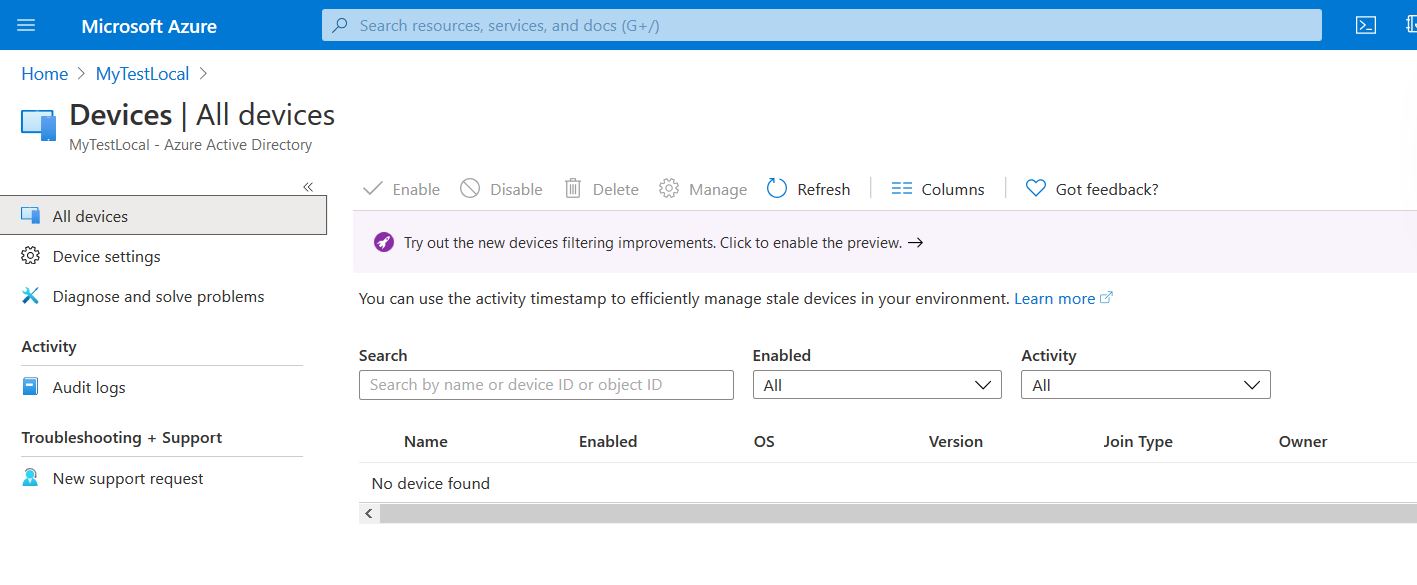Open the Columns configuration
Image resolution: width=1417 pixels, height=585 pixels.
point(937,189)
